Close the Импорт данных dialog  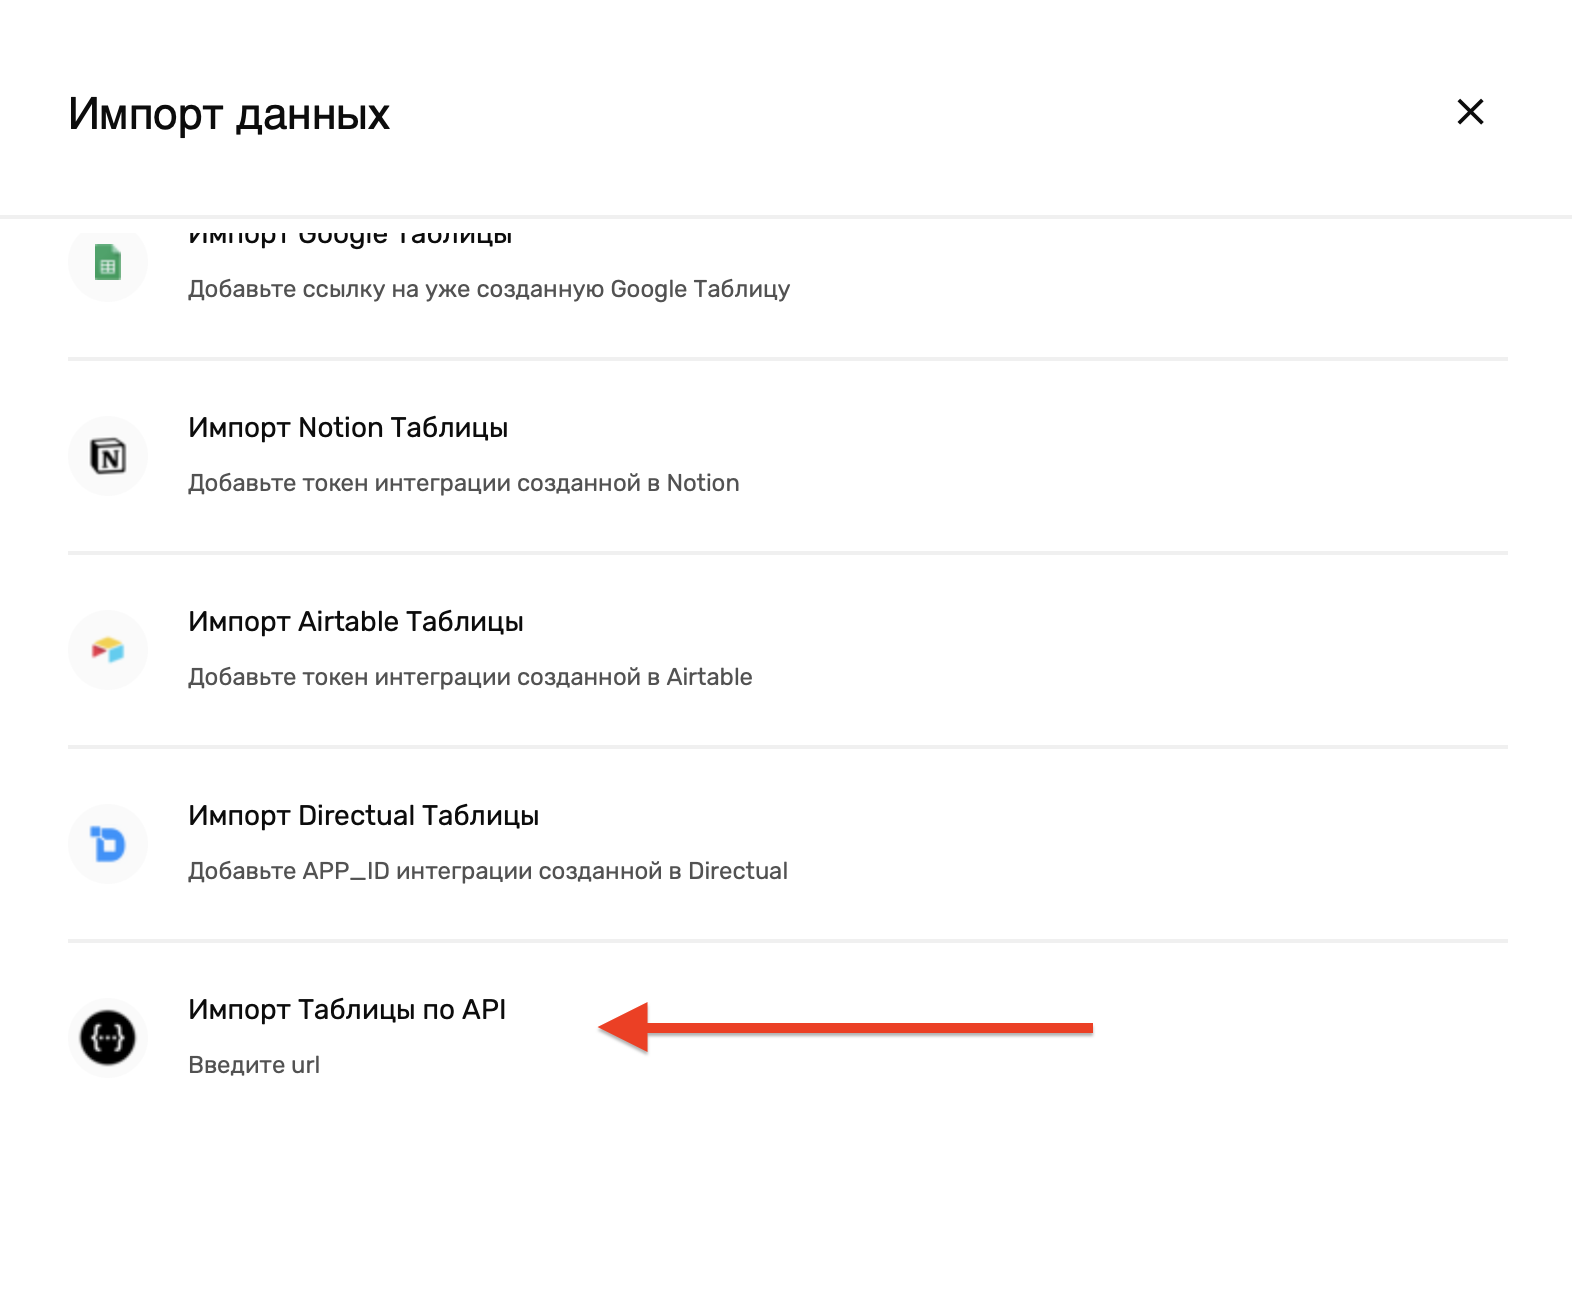pos(1470,112)
